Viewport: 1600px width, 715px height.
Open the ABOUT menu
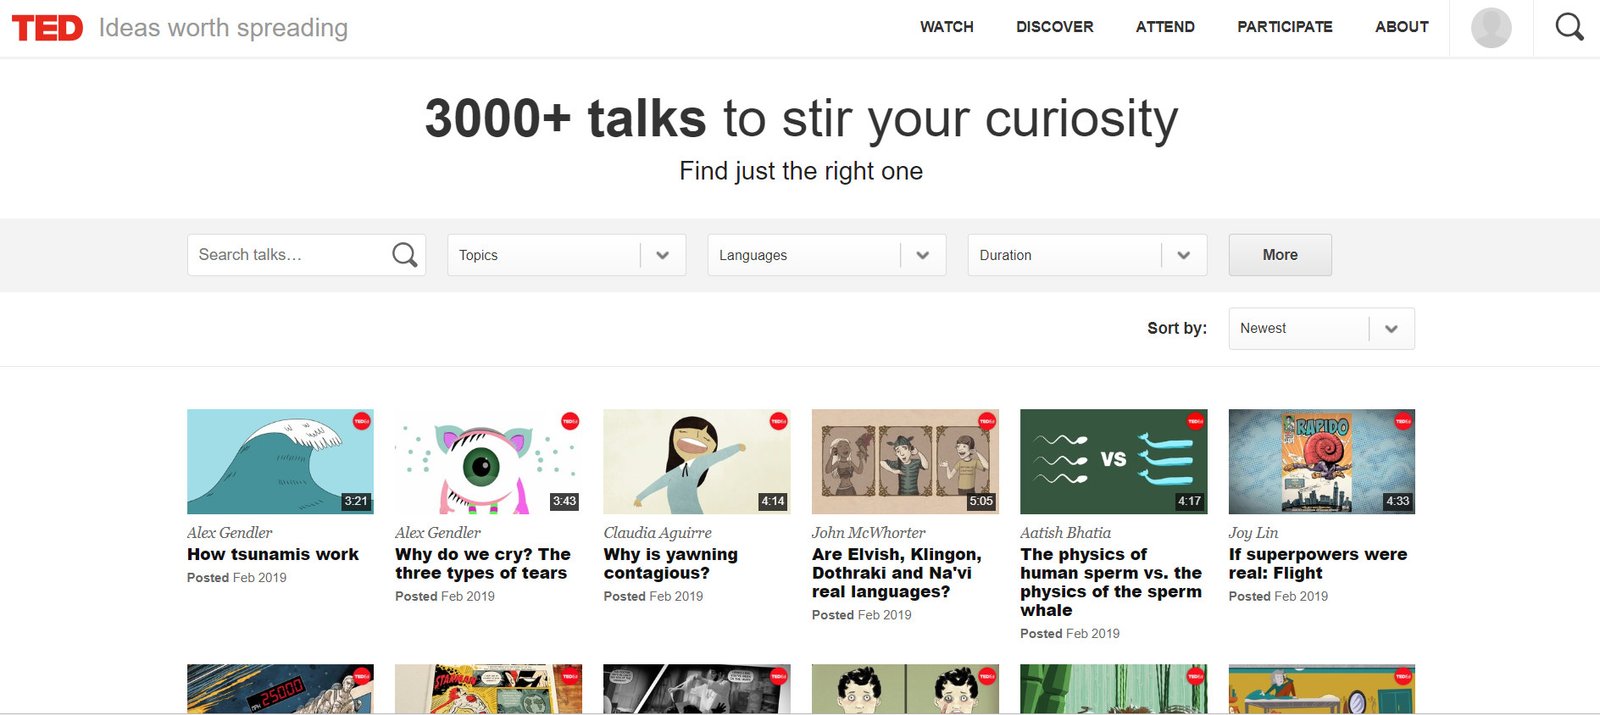pos(1401,27)
